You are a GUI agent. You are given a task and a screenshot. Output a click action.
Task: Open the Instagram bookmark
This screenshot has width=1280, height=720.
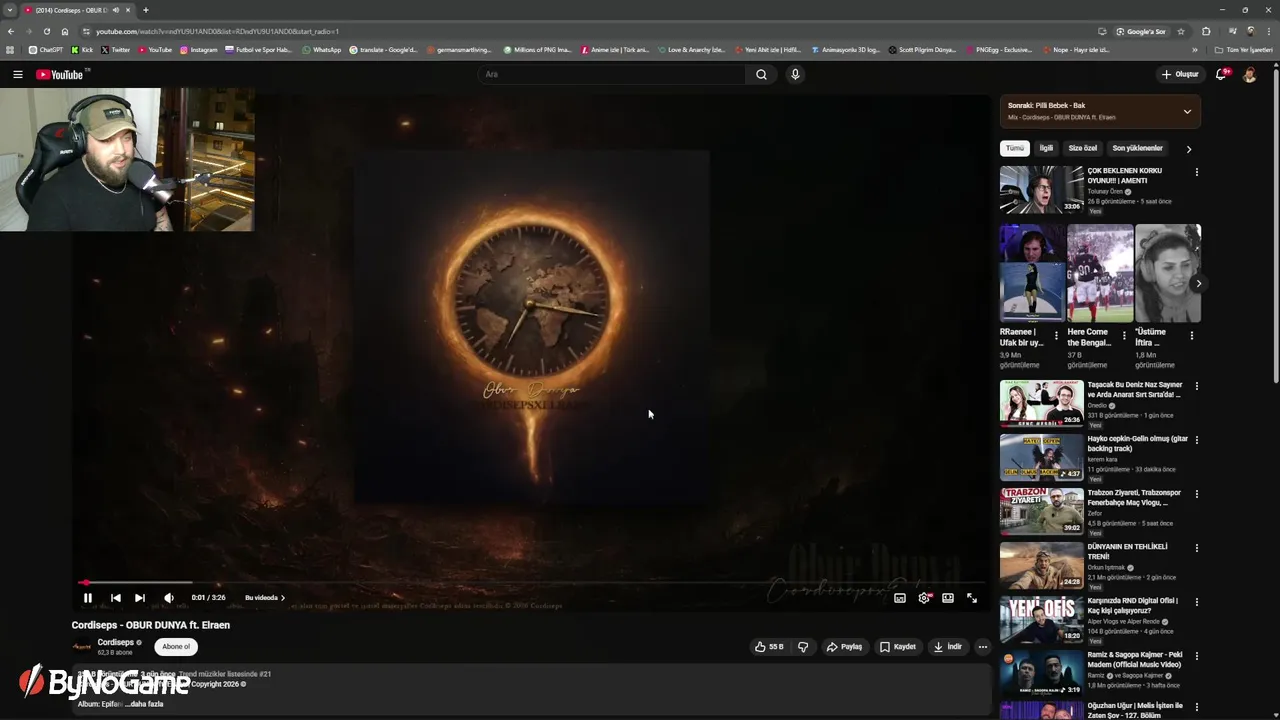pos(198,49)
